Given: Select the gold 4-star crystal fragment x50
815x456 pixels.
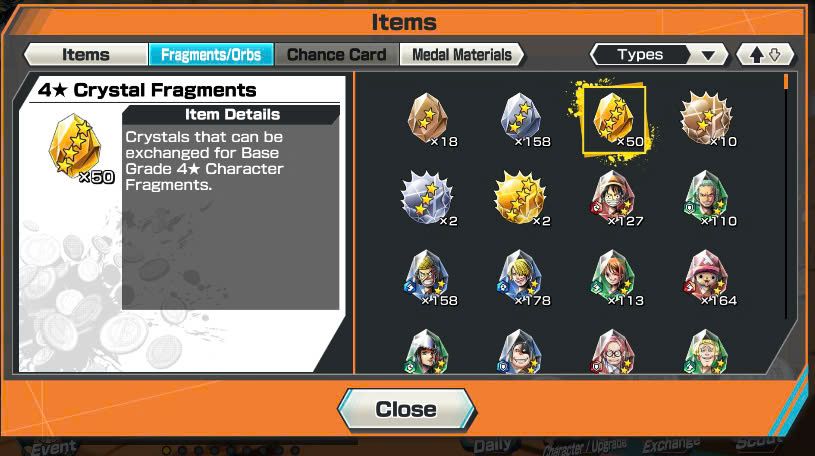Looking at the screenshot, I should point(614,120).
